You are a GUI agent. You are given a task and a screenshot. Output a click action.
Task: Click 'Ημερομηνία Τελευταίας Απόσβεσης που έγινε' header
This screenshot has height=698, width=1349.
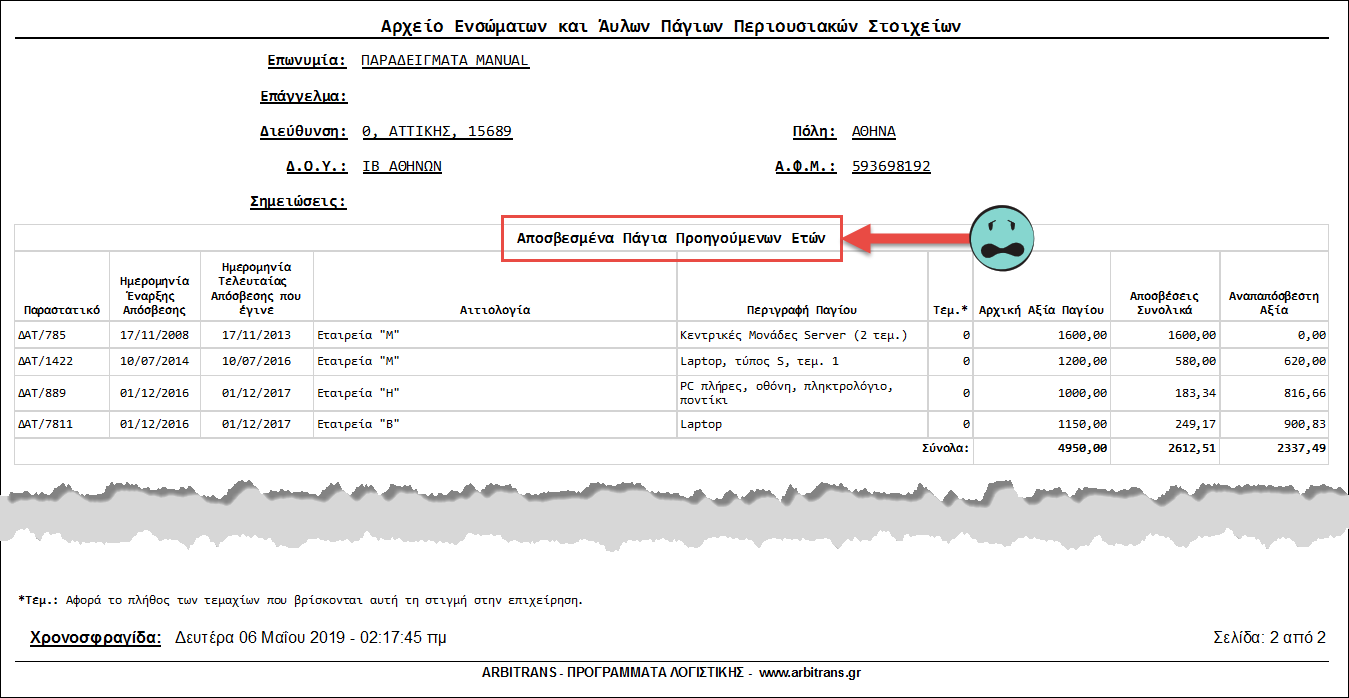257,289
